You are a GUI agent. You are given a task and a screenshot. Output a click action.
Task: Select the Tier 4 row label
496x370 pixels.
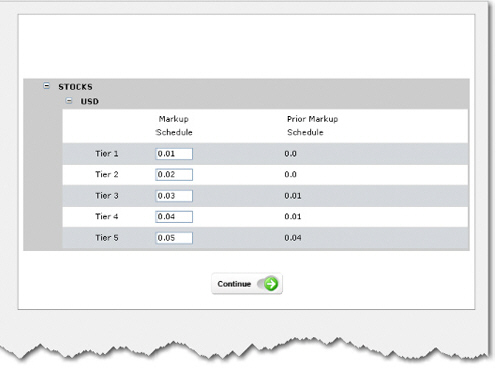pyautogui.click(x=107, y=217)
